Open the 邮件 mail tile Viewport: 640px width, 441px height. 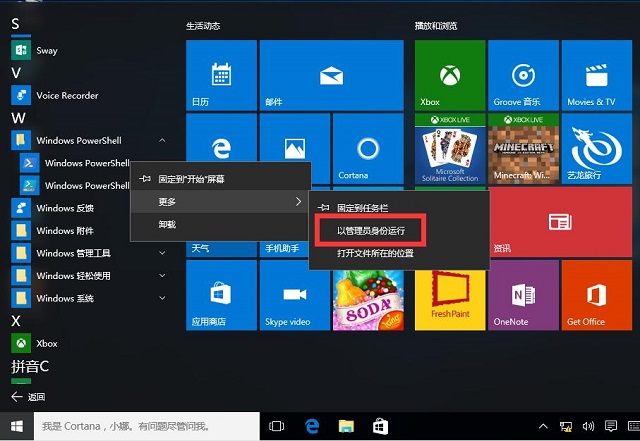point(331,75)
